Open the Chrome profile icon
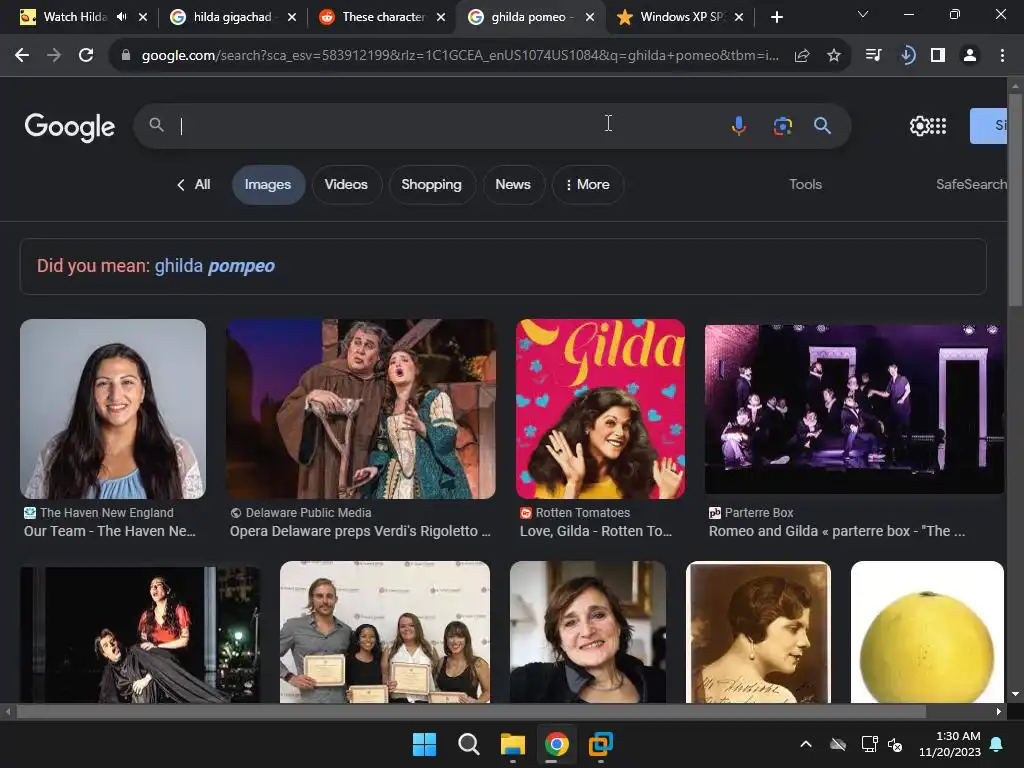 [970, 56]
